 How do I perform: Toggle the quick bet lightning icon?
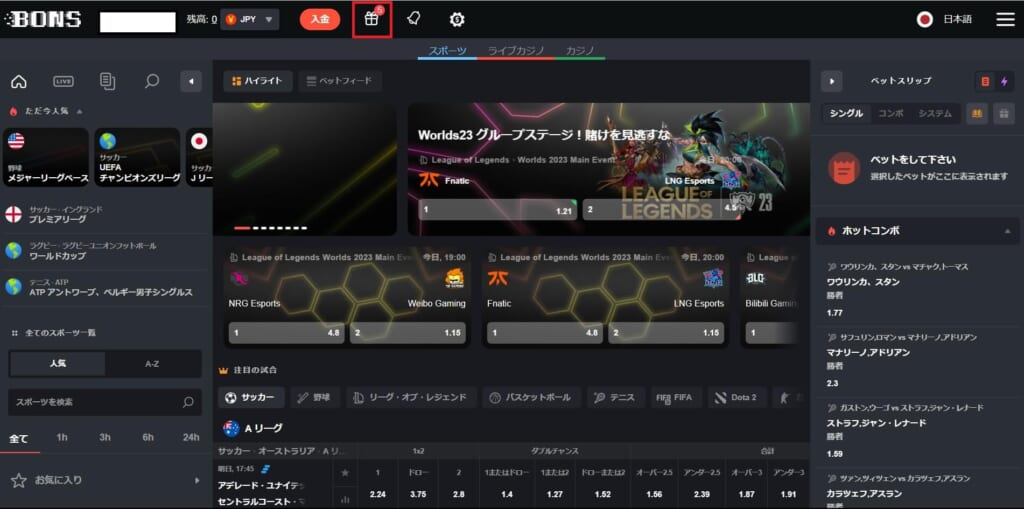point(1004,82)
